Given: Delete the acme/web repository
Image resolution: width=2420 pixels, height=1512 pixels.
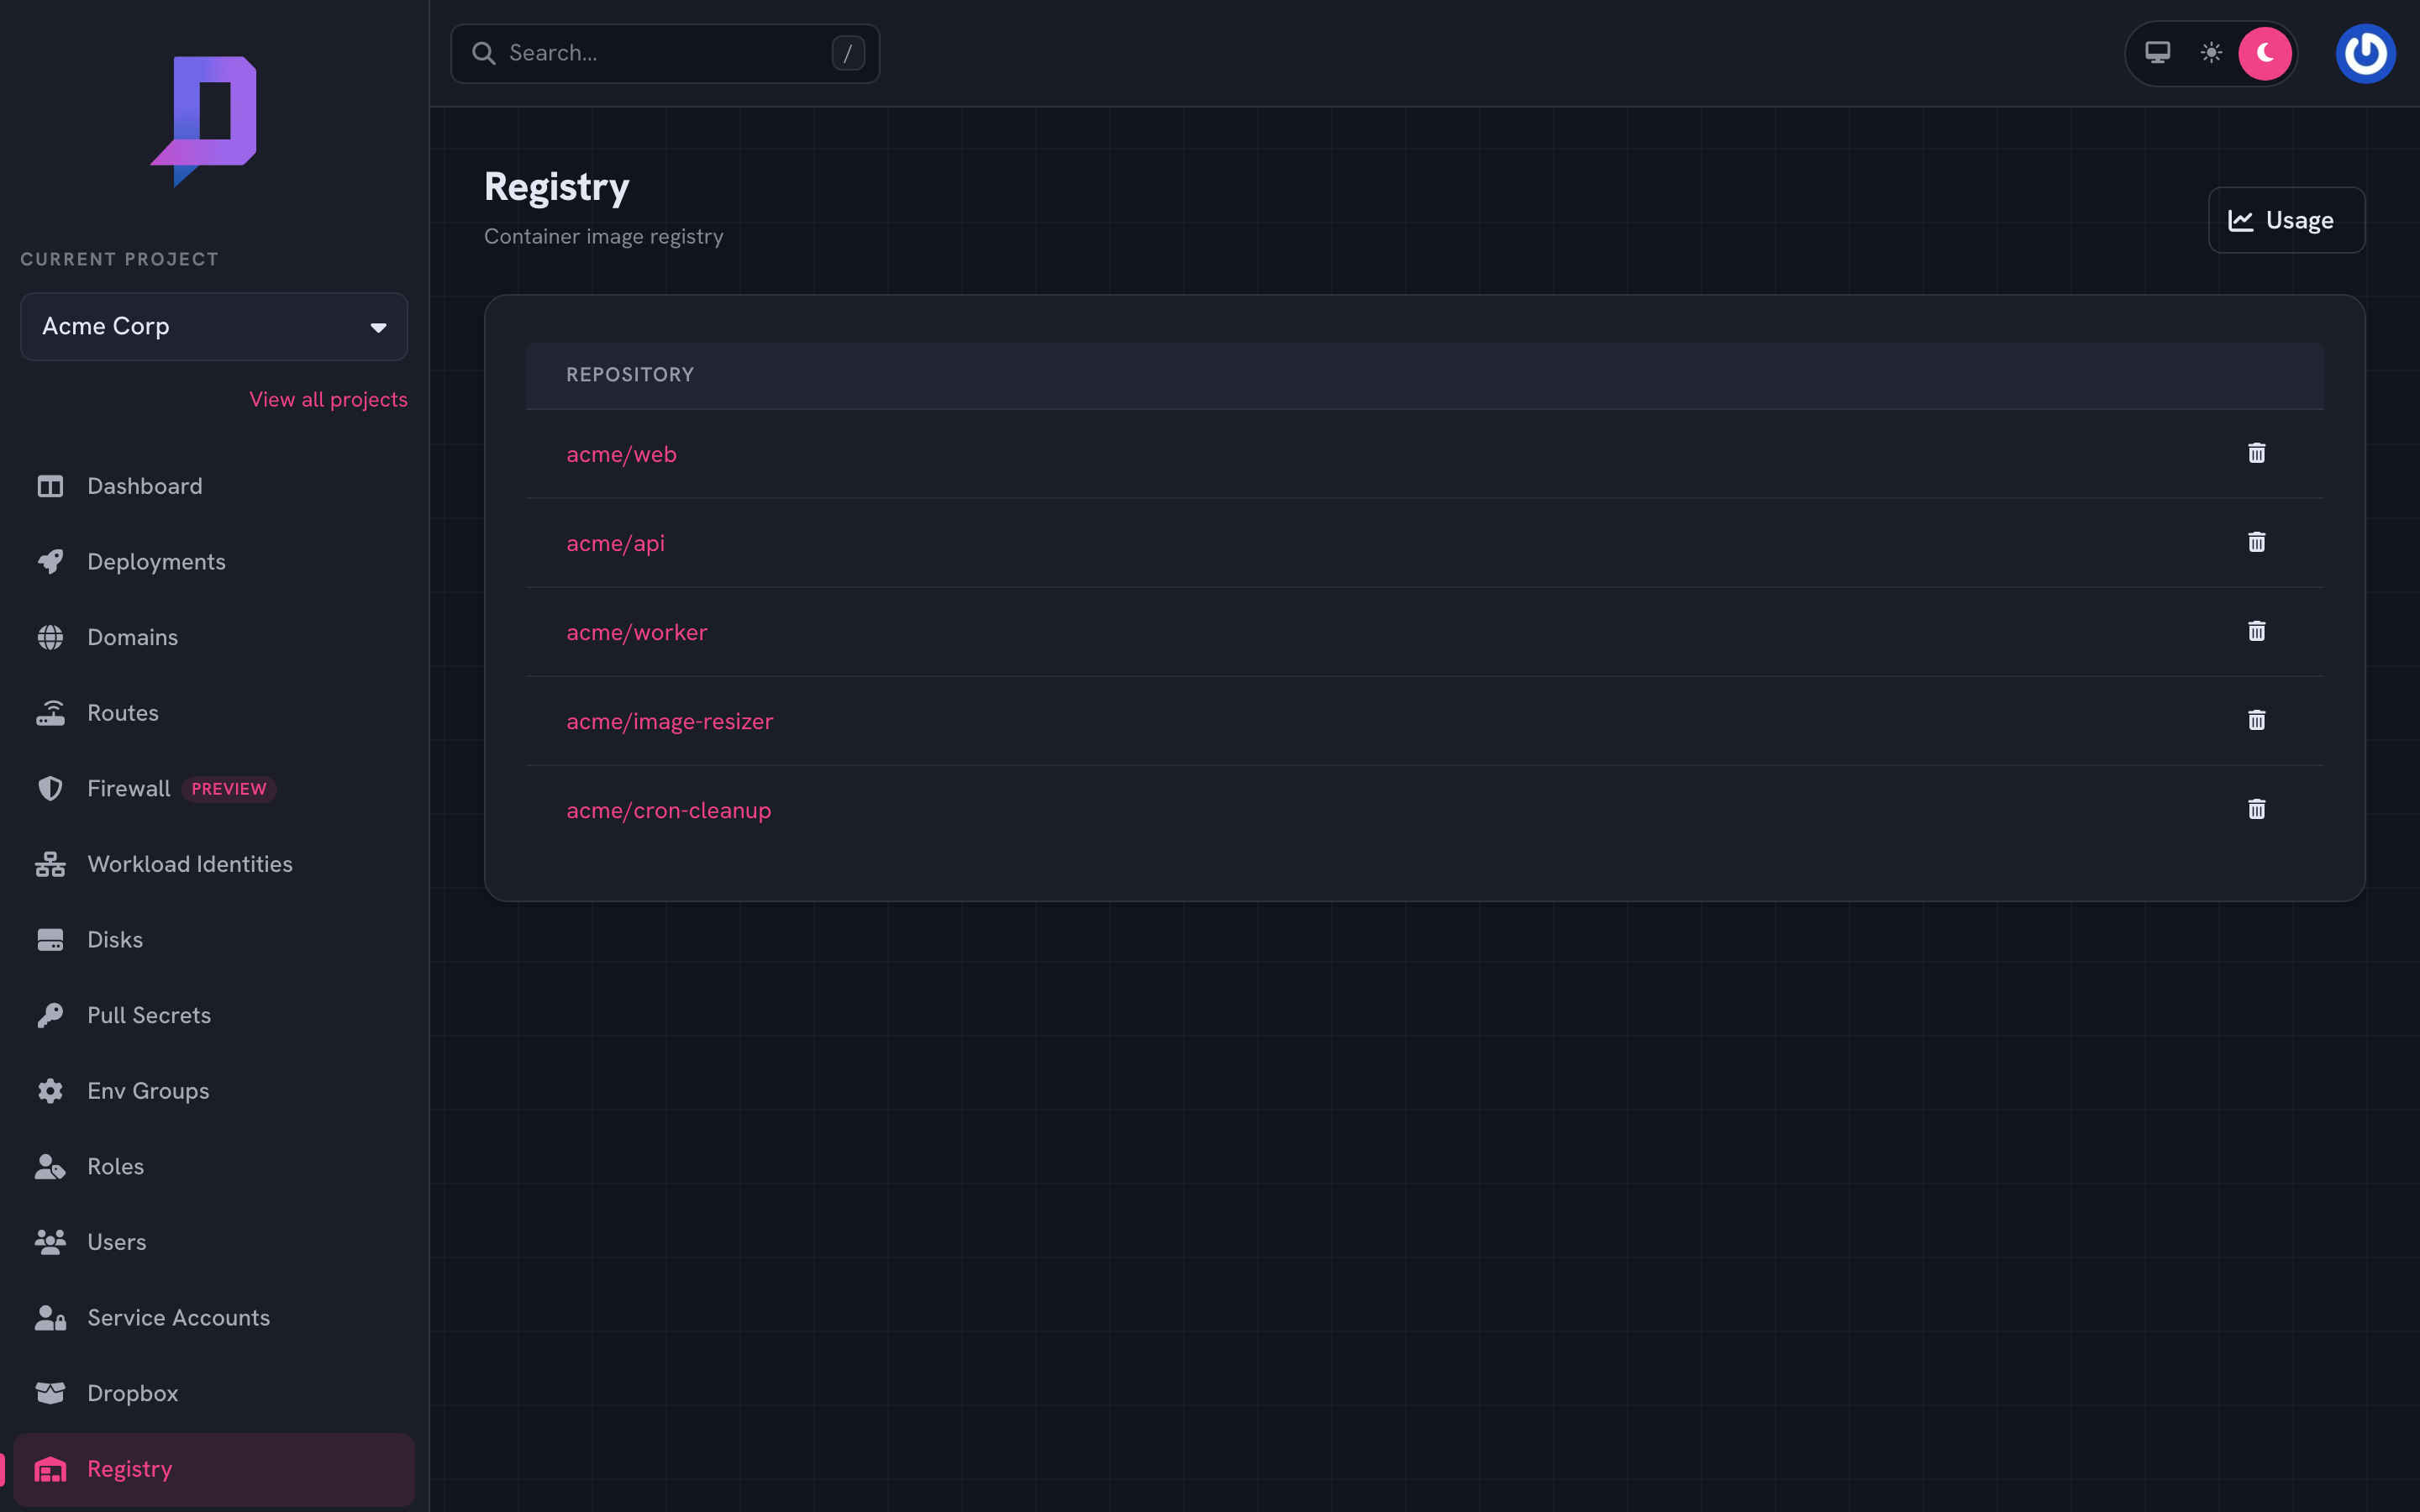Looking at the screenshot, I should click(2256, 453).
